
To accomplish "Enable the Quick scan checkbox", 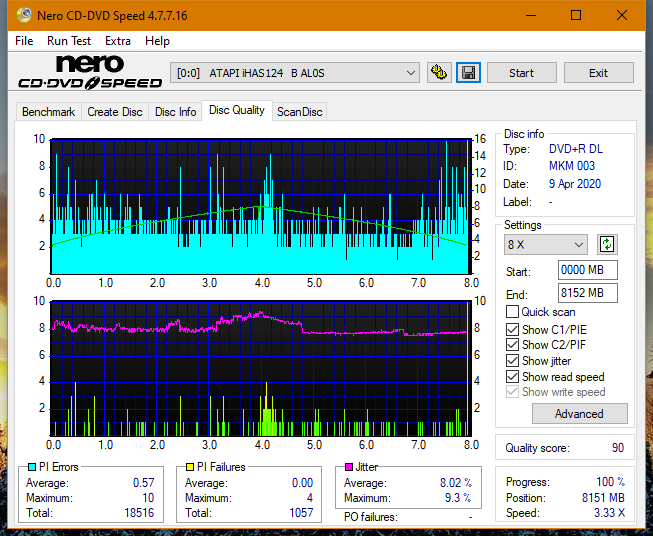I will 513,312.
